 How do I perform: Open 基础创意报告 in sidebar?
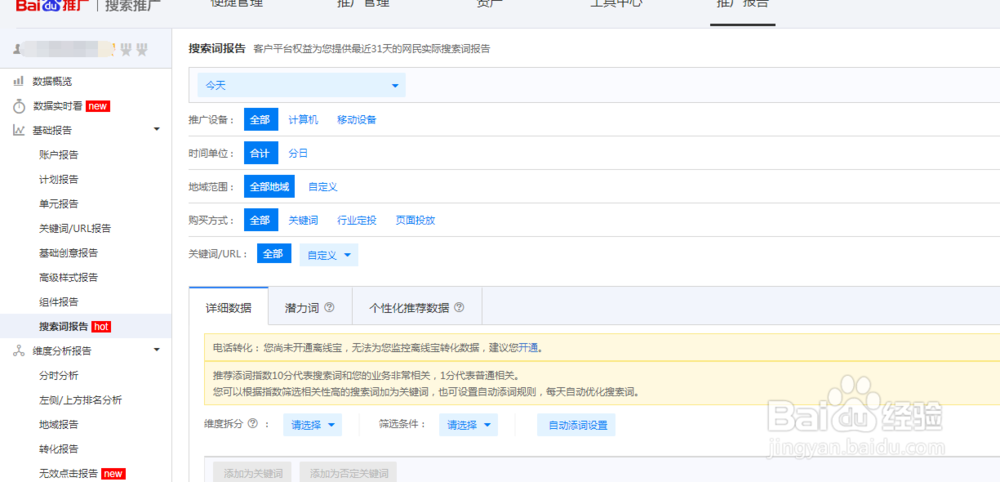68,253
